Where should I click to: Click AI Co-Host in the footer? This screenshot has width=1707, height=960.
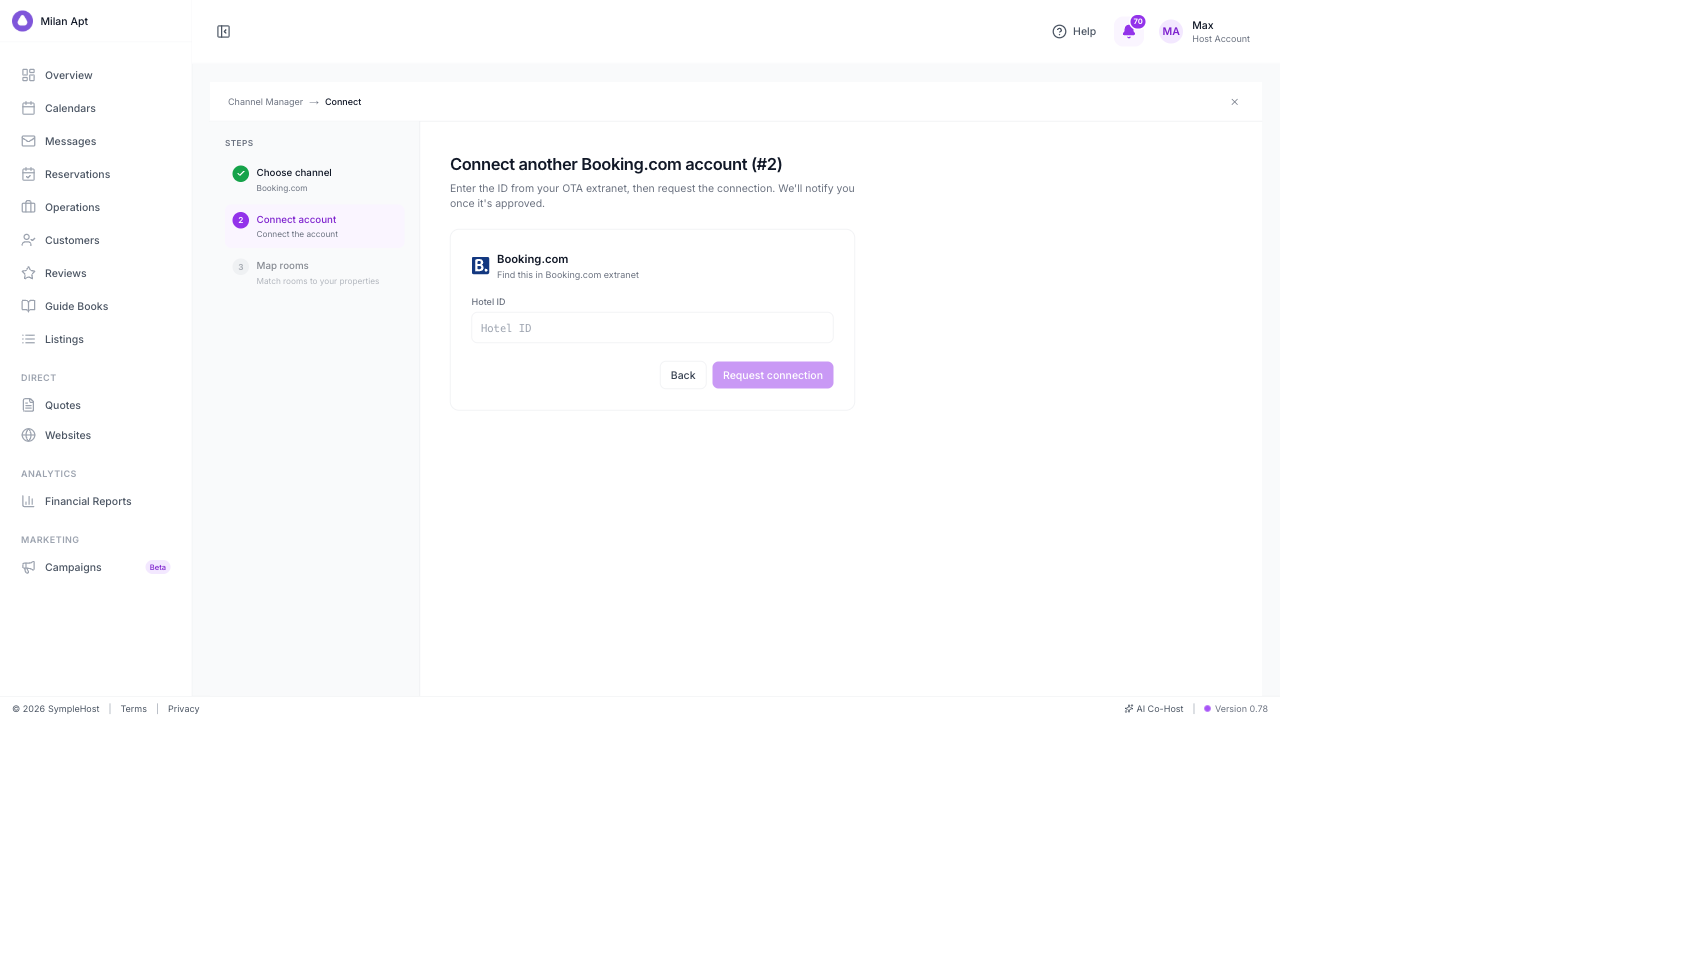click(1154, 709)
